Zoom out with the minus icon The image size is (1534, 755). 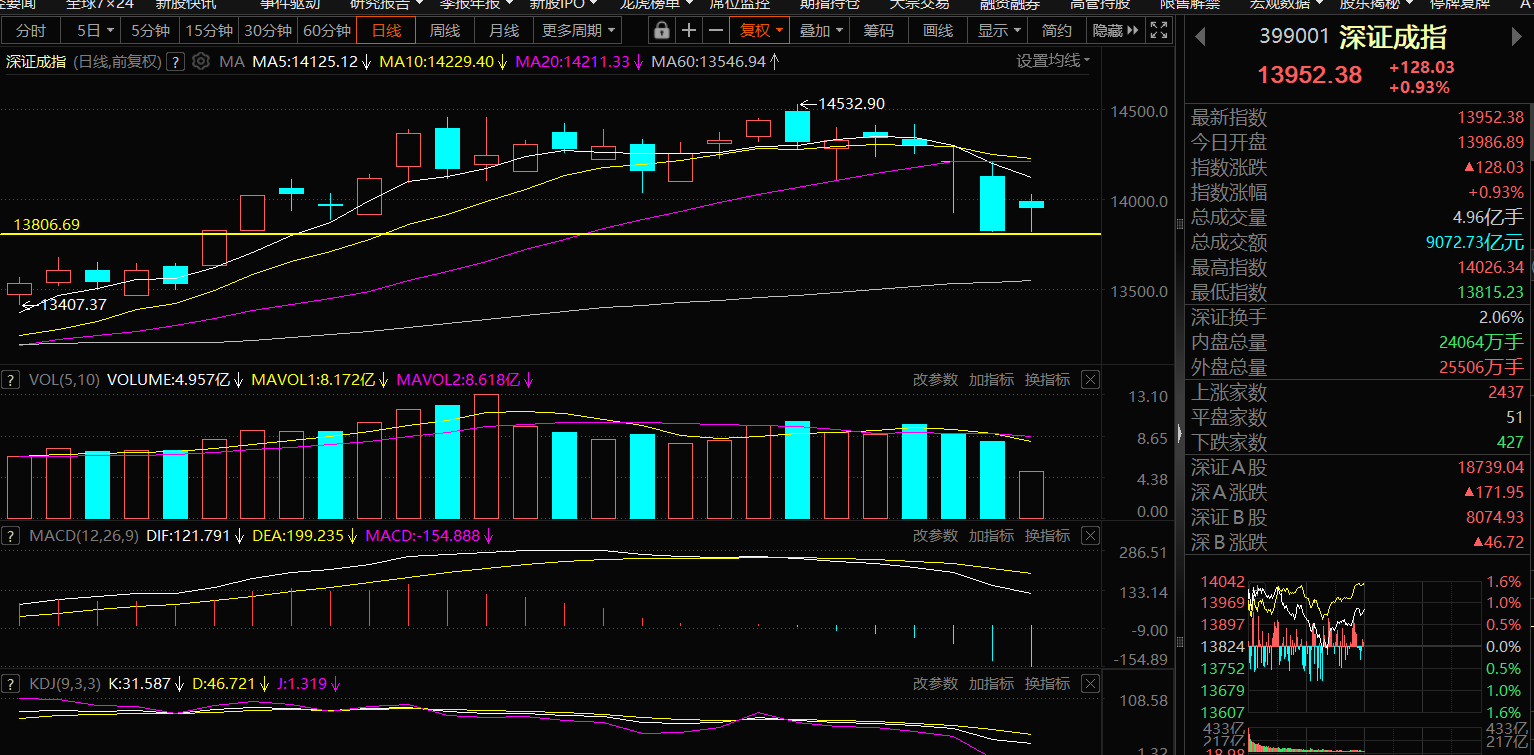point(715,30)
